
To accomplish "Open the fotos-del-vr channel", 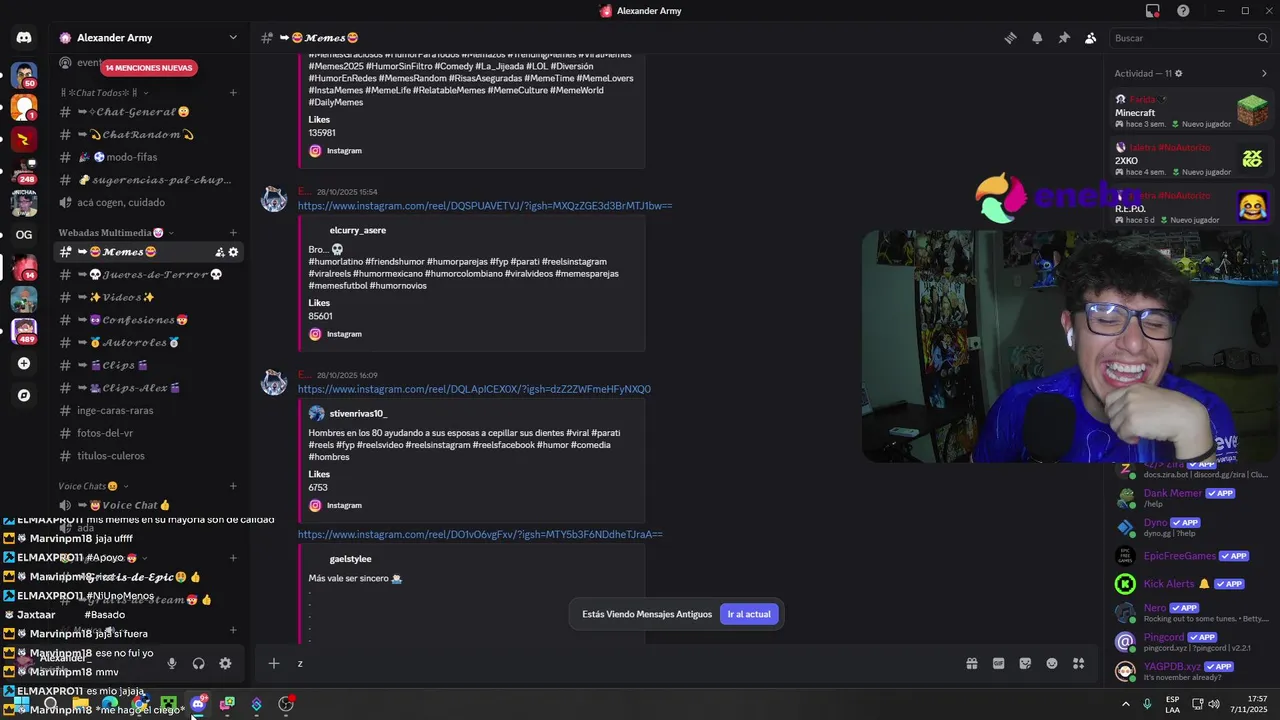I will (x=148, y=433).
